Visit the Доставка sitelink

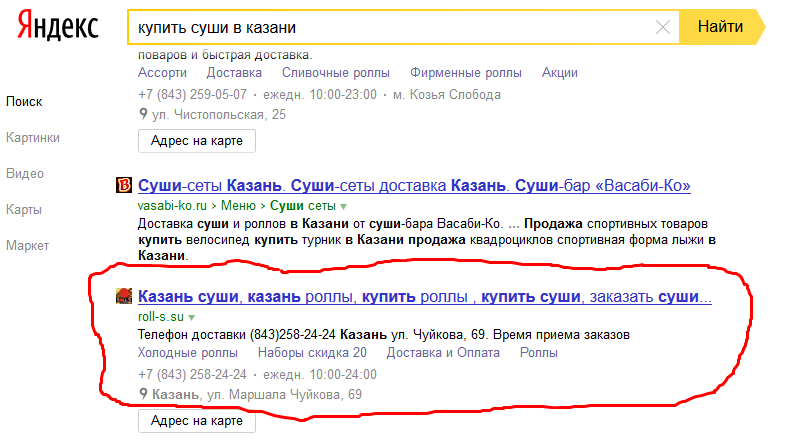coord(234,73)
